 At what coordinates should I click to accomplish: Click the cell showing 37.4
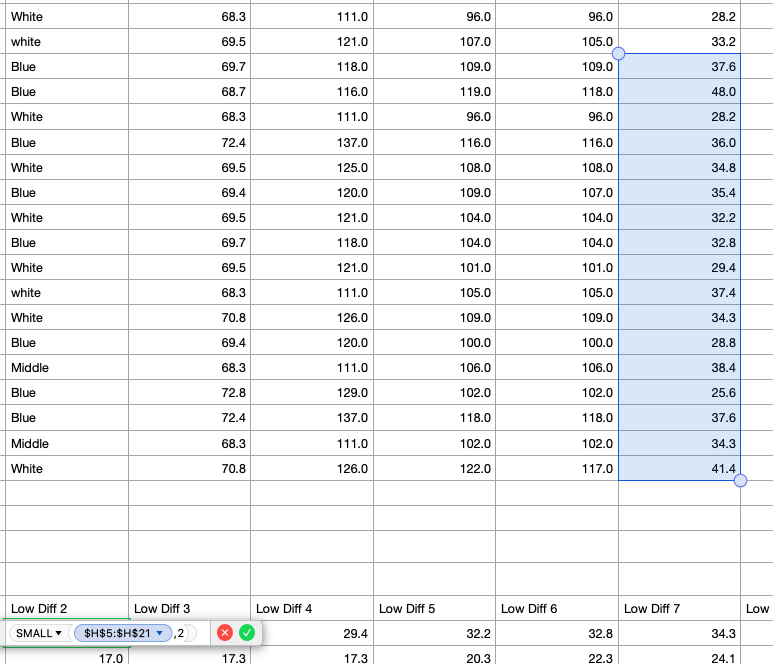pyautogui.click(x=679, y=292)
